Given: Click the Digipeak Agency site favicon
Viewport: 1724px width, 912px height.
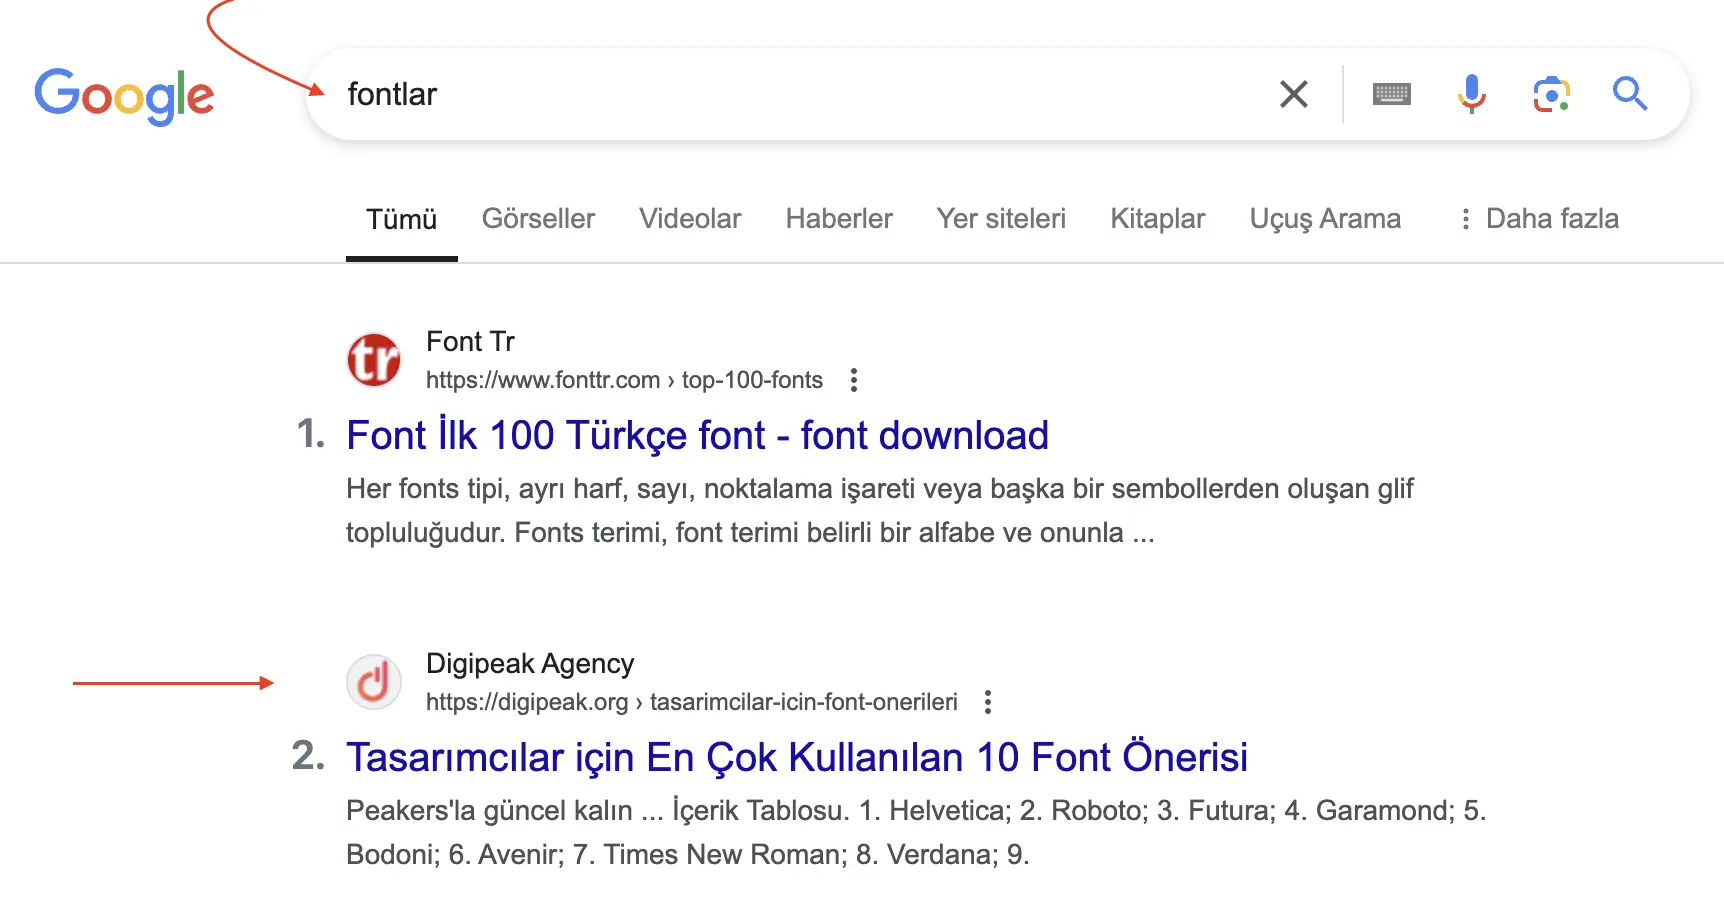Looking at the screenshot, I should pos(374,682).
